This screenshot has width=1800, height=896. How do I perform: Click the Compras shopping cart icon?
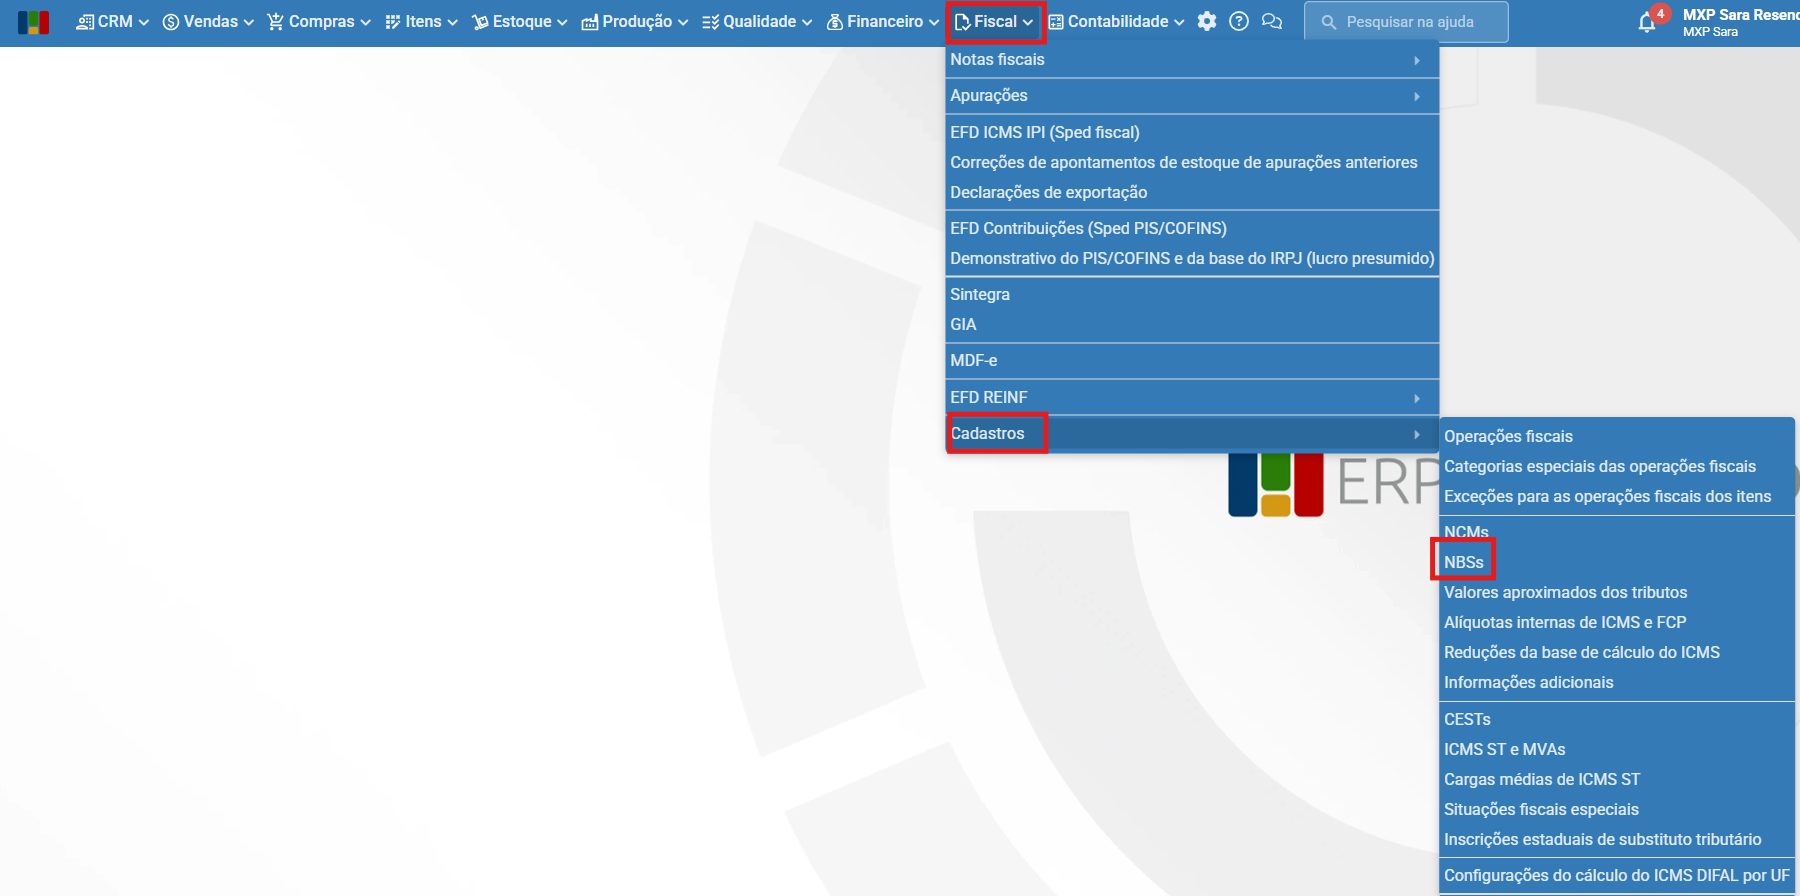[x=276, y=22]
